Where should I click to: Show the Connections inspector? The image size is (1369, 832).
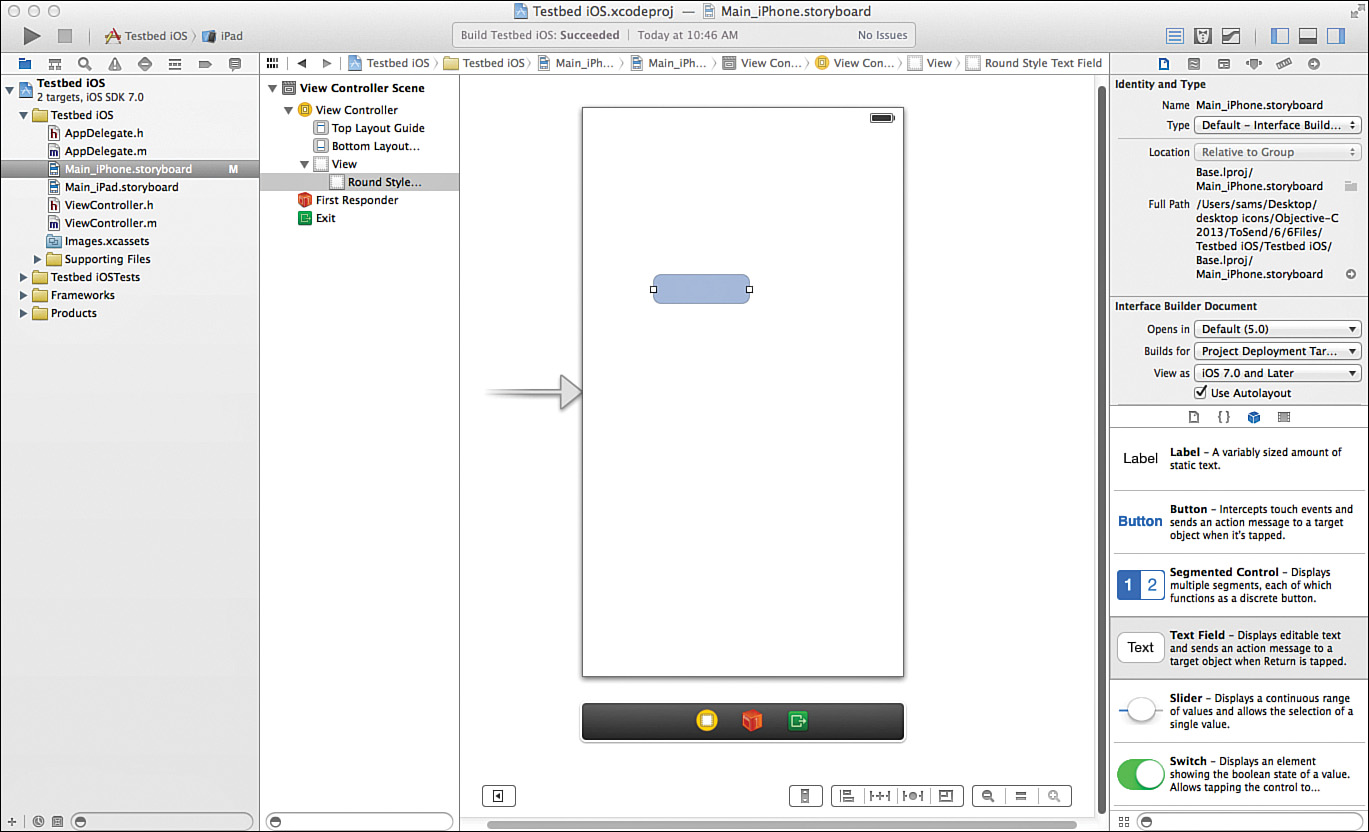[1314, 63]
